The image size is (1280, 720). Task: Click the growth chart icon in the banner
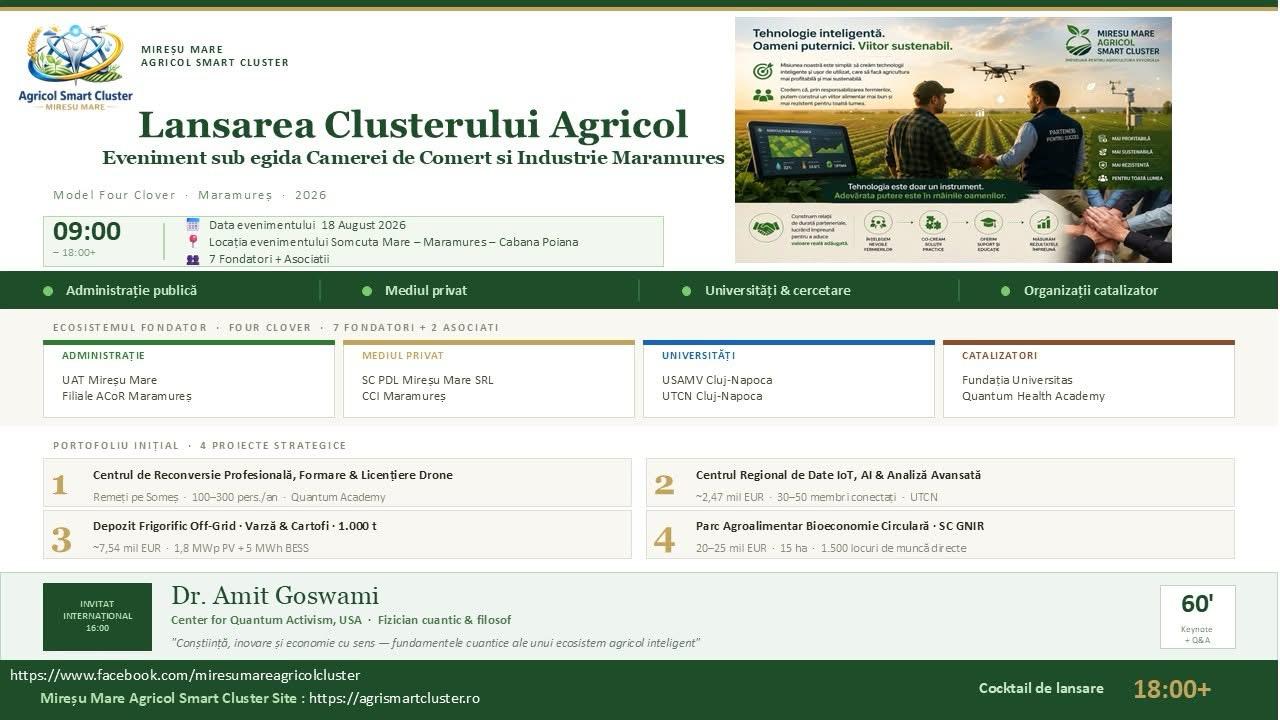[1044, 223]
